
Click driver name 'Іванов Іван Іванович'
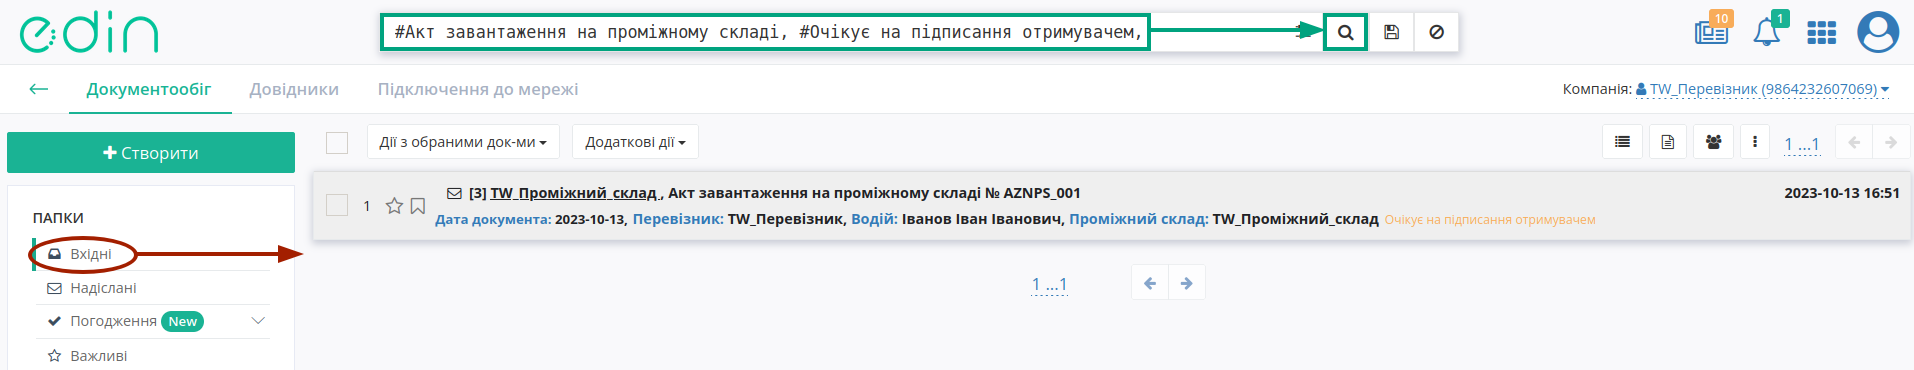981,219
